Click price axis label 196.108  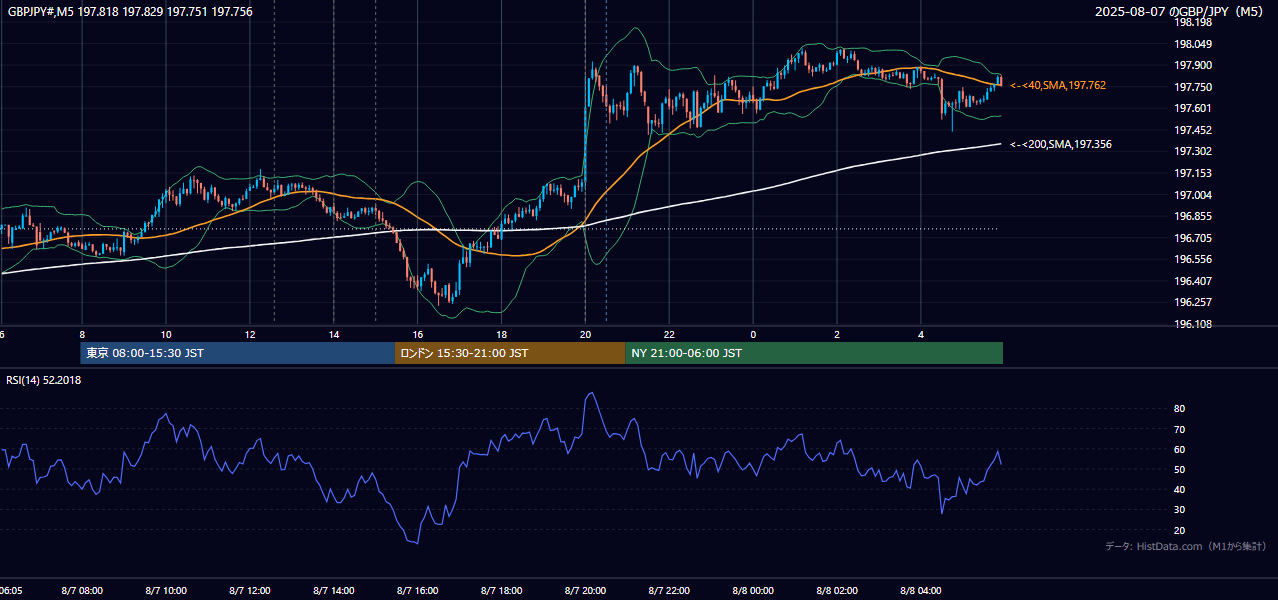pos(1193,325)
